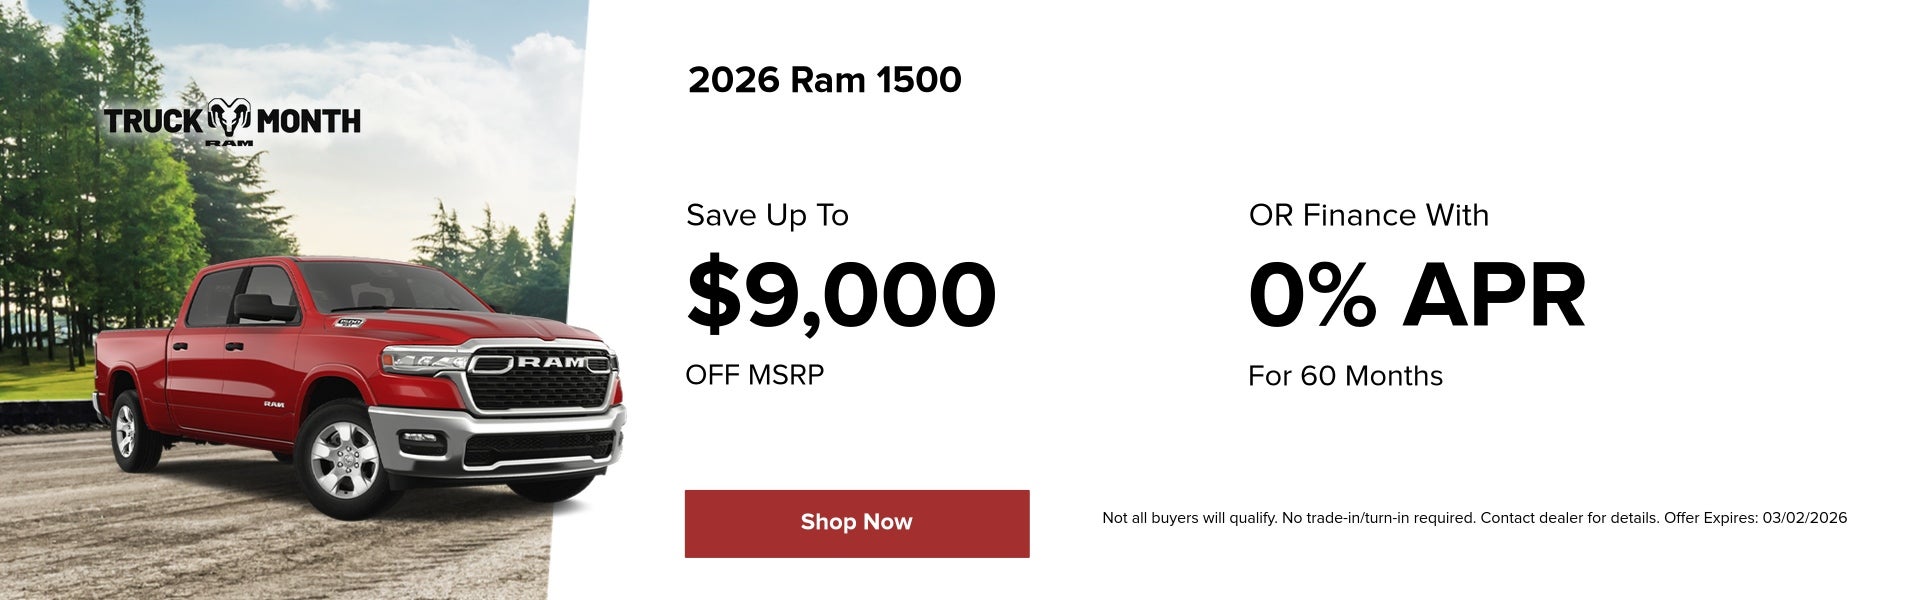
Task: Click the OFF MSRP text
Action: click(754, 375)
